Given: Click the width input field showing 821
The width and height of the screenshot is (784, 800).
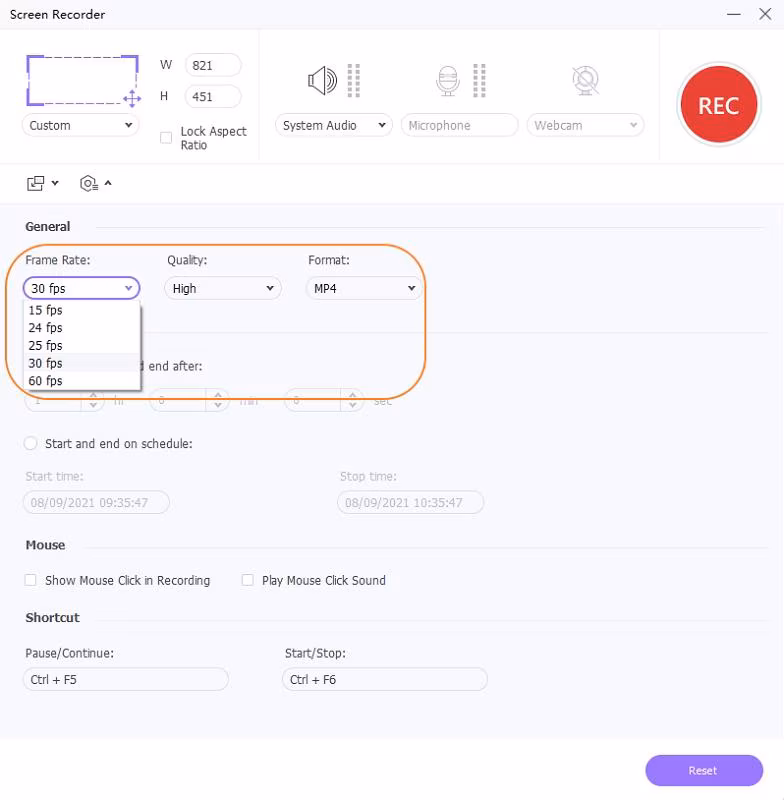Looking at the screenshot, I should 212,65.
